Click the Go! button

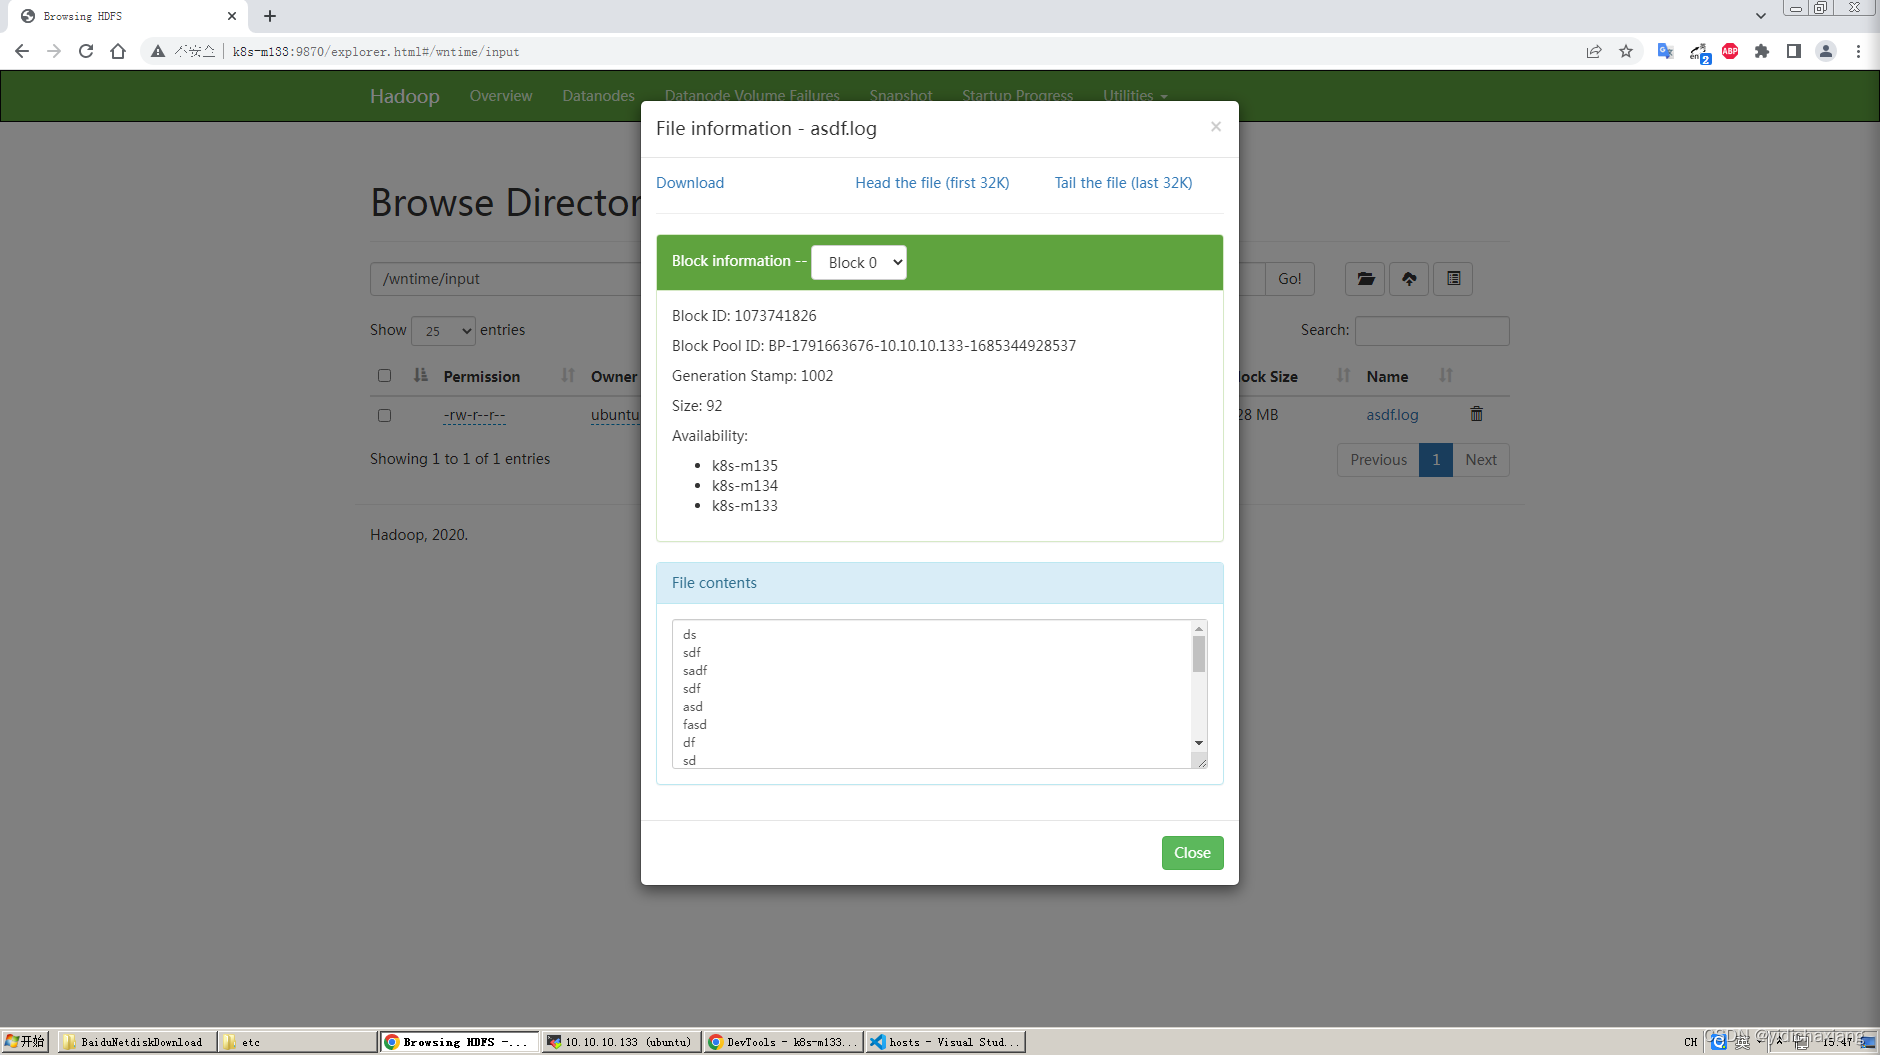tap(1289, 279)
